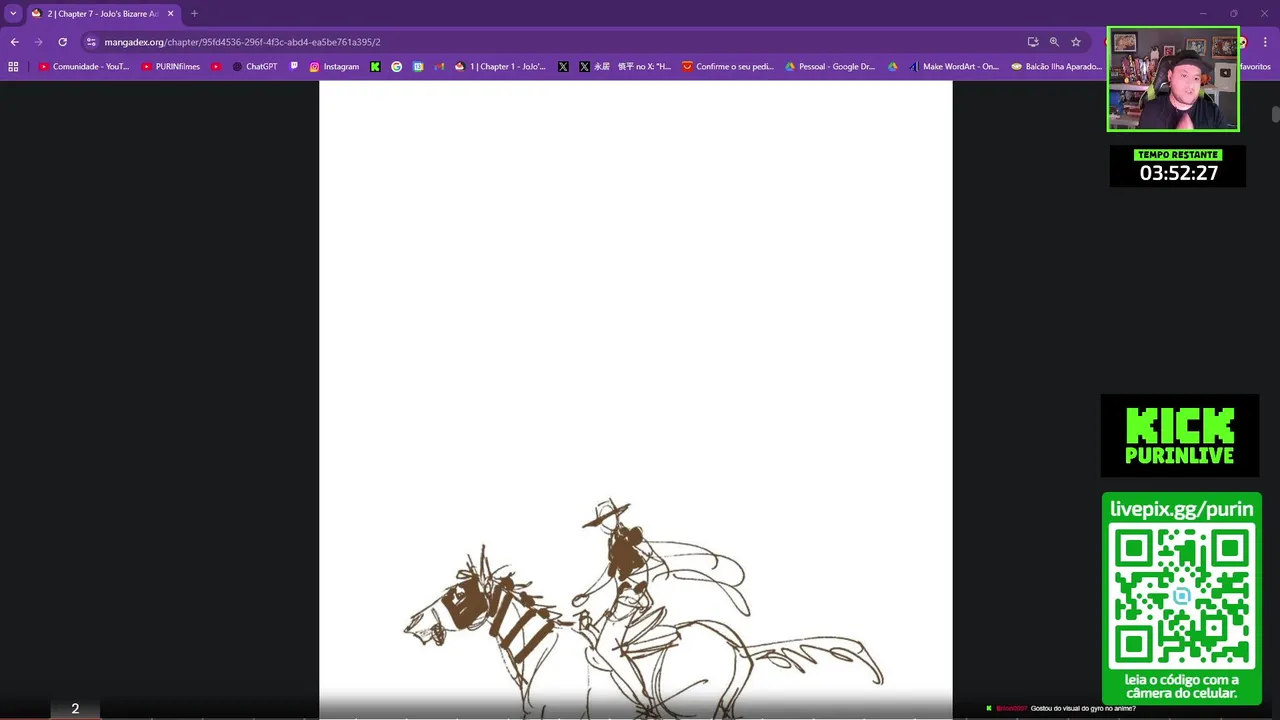Screen dimensions: 1280x720
Task: Open the green Kick icon bookmark
Action: (x=375, y=67)
